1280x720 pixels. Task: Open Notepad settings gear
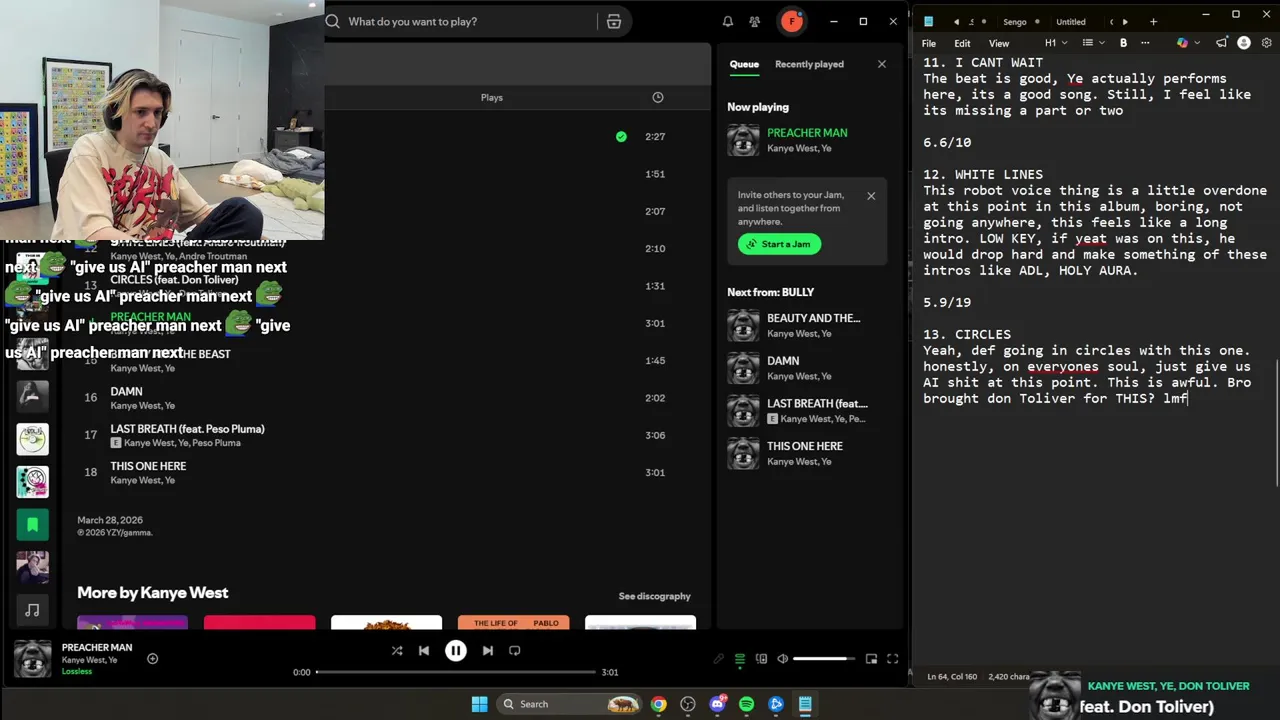click(x=1267, y=43)
